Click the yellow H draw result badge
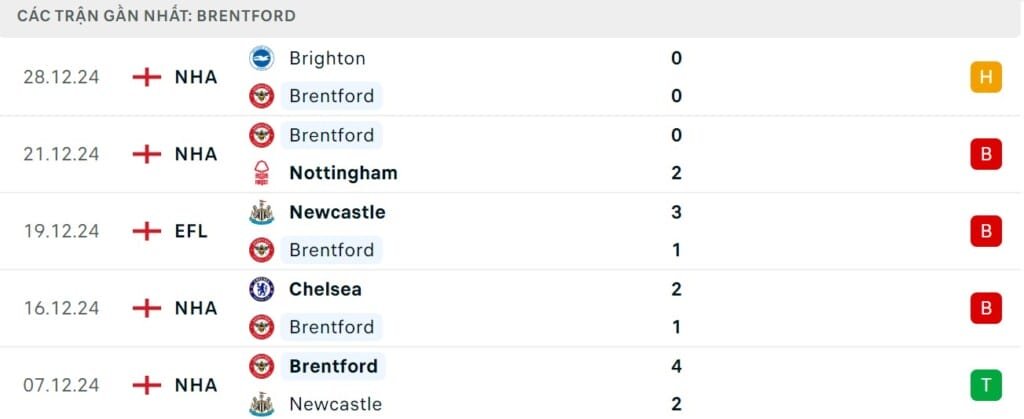 985,77
